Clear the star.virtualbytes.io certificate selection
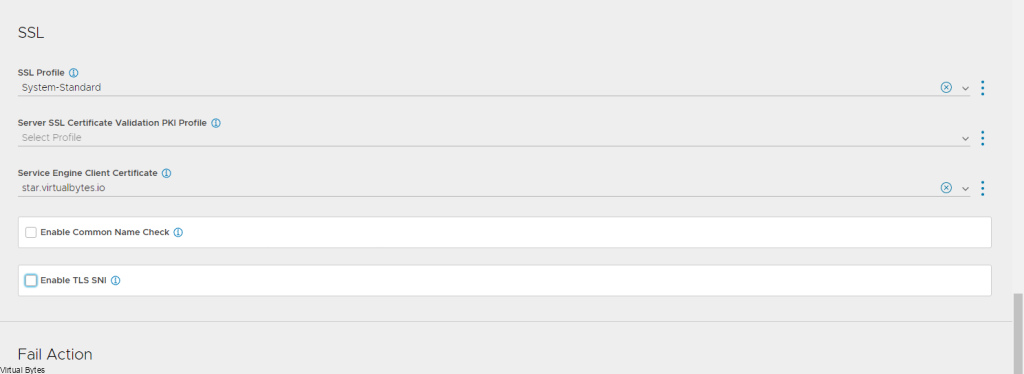Viewport: 1024px width, 374px height. (946, 188)
